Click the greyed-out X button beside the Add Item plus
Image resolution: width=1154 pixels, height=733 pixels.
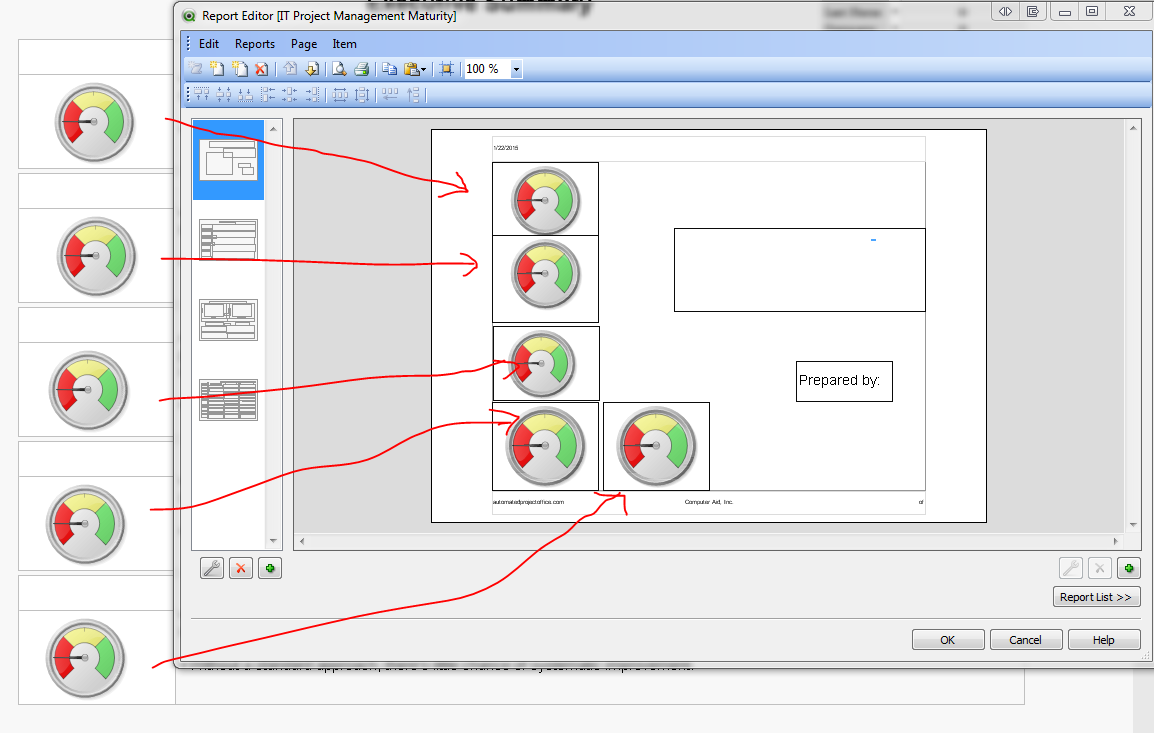(1100, 568)
